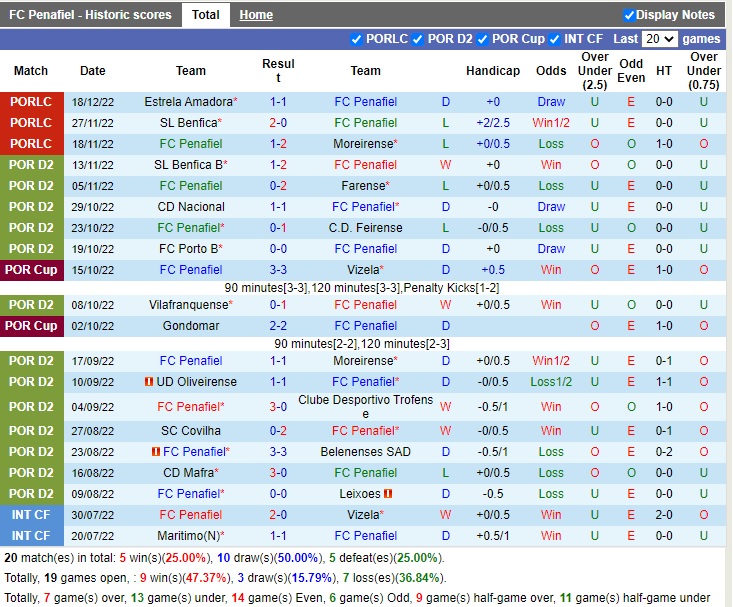Open Estrela Amadora team link
The image size is (733, 607).
coord(188,102)
